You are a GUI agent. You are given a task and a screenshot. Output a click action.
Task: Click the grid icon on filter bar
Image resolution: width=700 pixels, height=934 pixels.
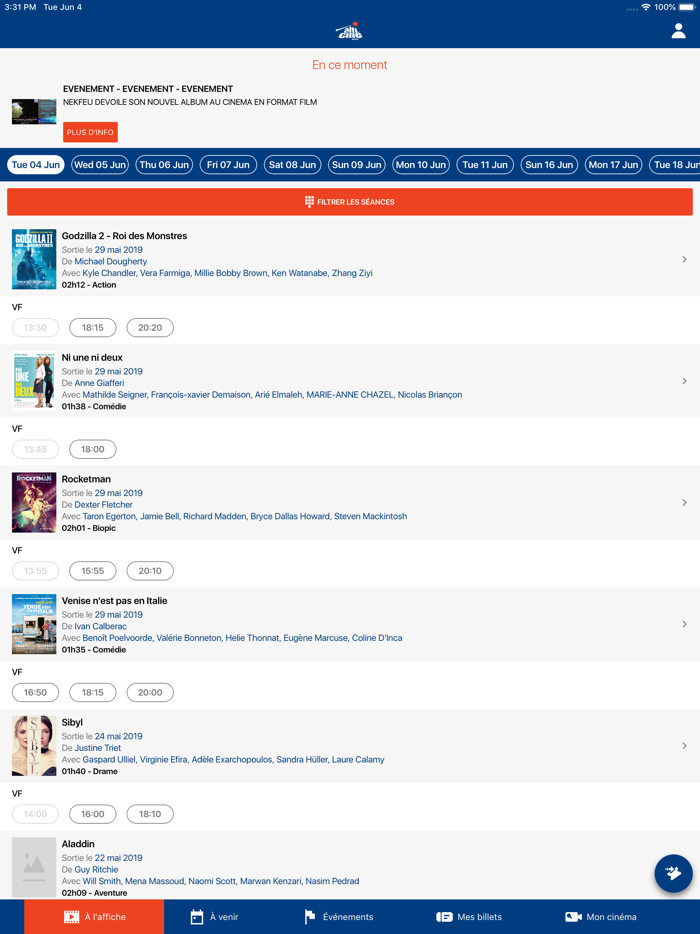point(309,202)
